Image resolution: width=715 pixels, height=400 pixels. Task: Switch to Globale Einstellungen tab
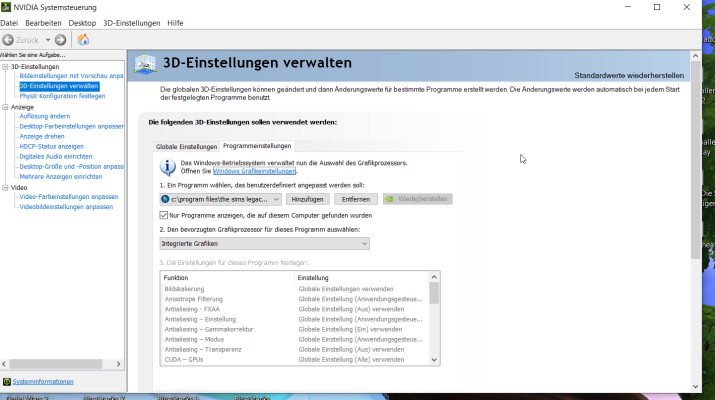click(x=187, y=146)
